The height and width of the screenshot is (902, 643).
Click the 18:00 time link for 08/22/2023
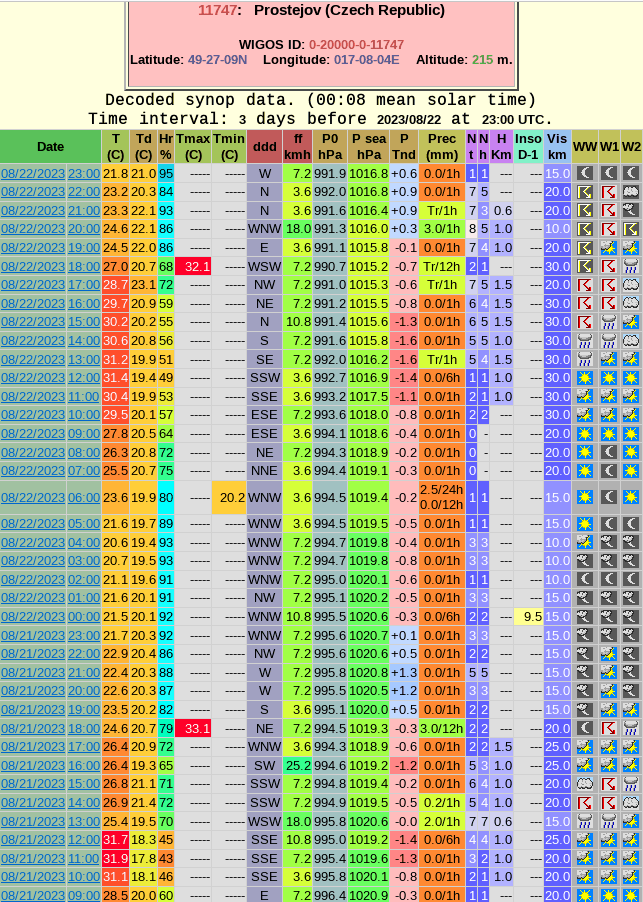[x=83, y=267]
